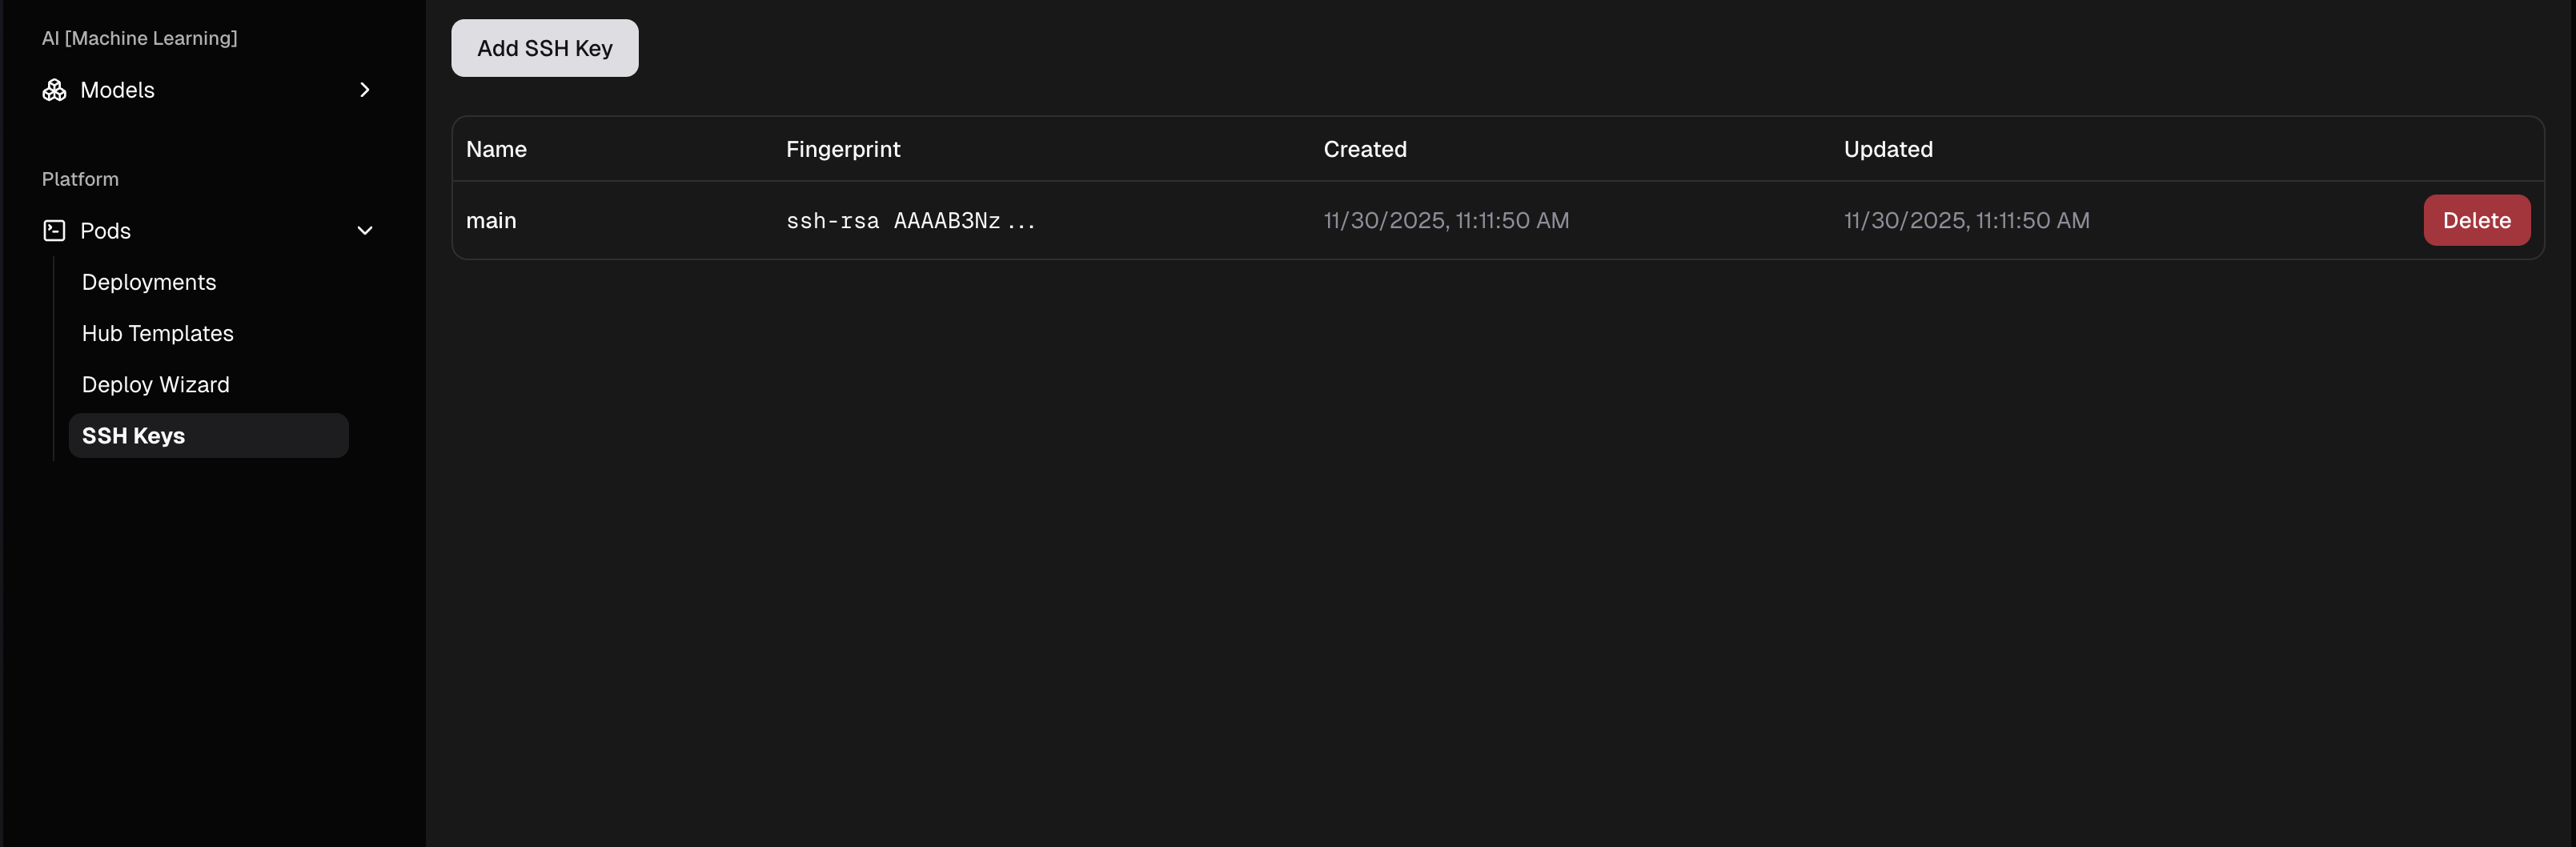The width and height of the screenshot is (2576, 847).
Task: Click the Created column header
Action: point(1365,149)
